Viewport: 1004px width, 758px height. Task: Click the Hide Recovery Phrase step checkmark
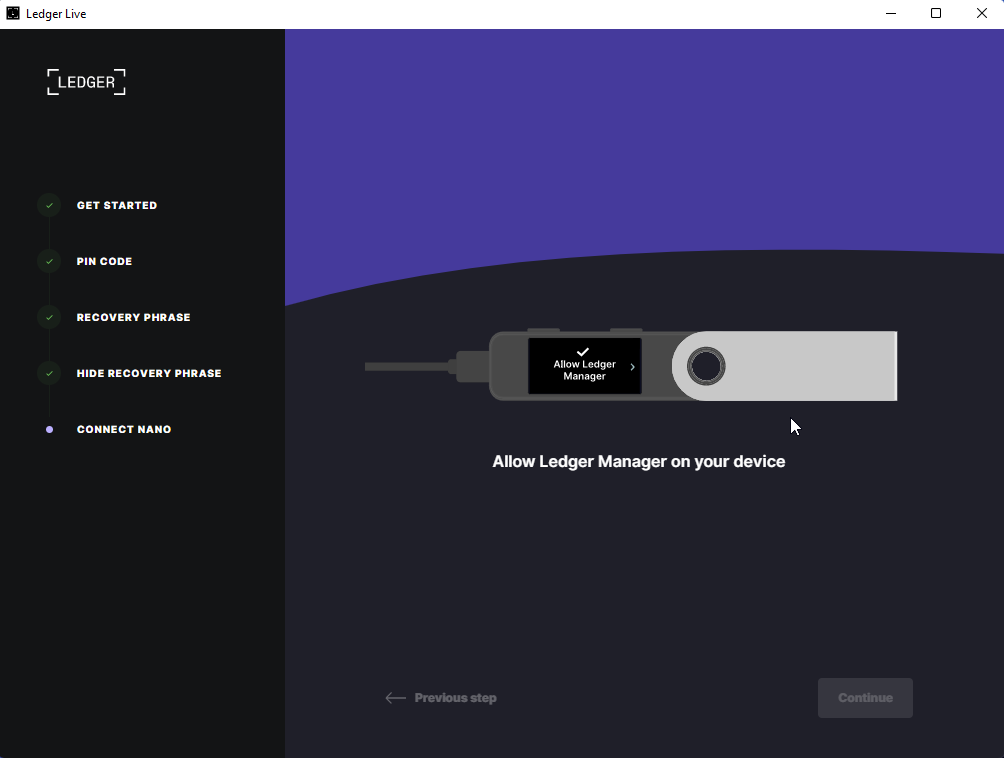(x=49, y=373)
